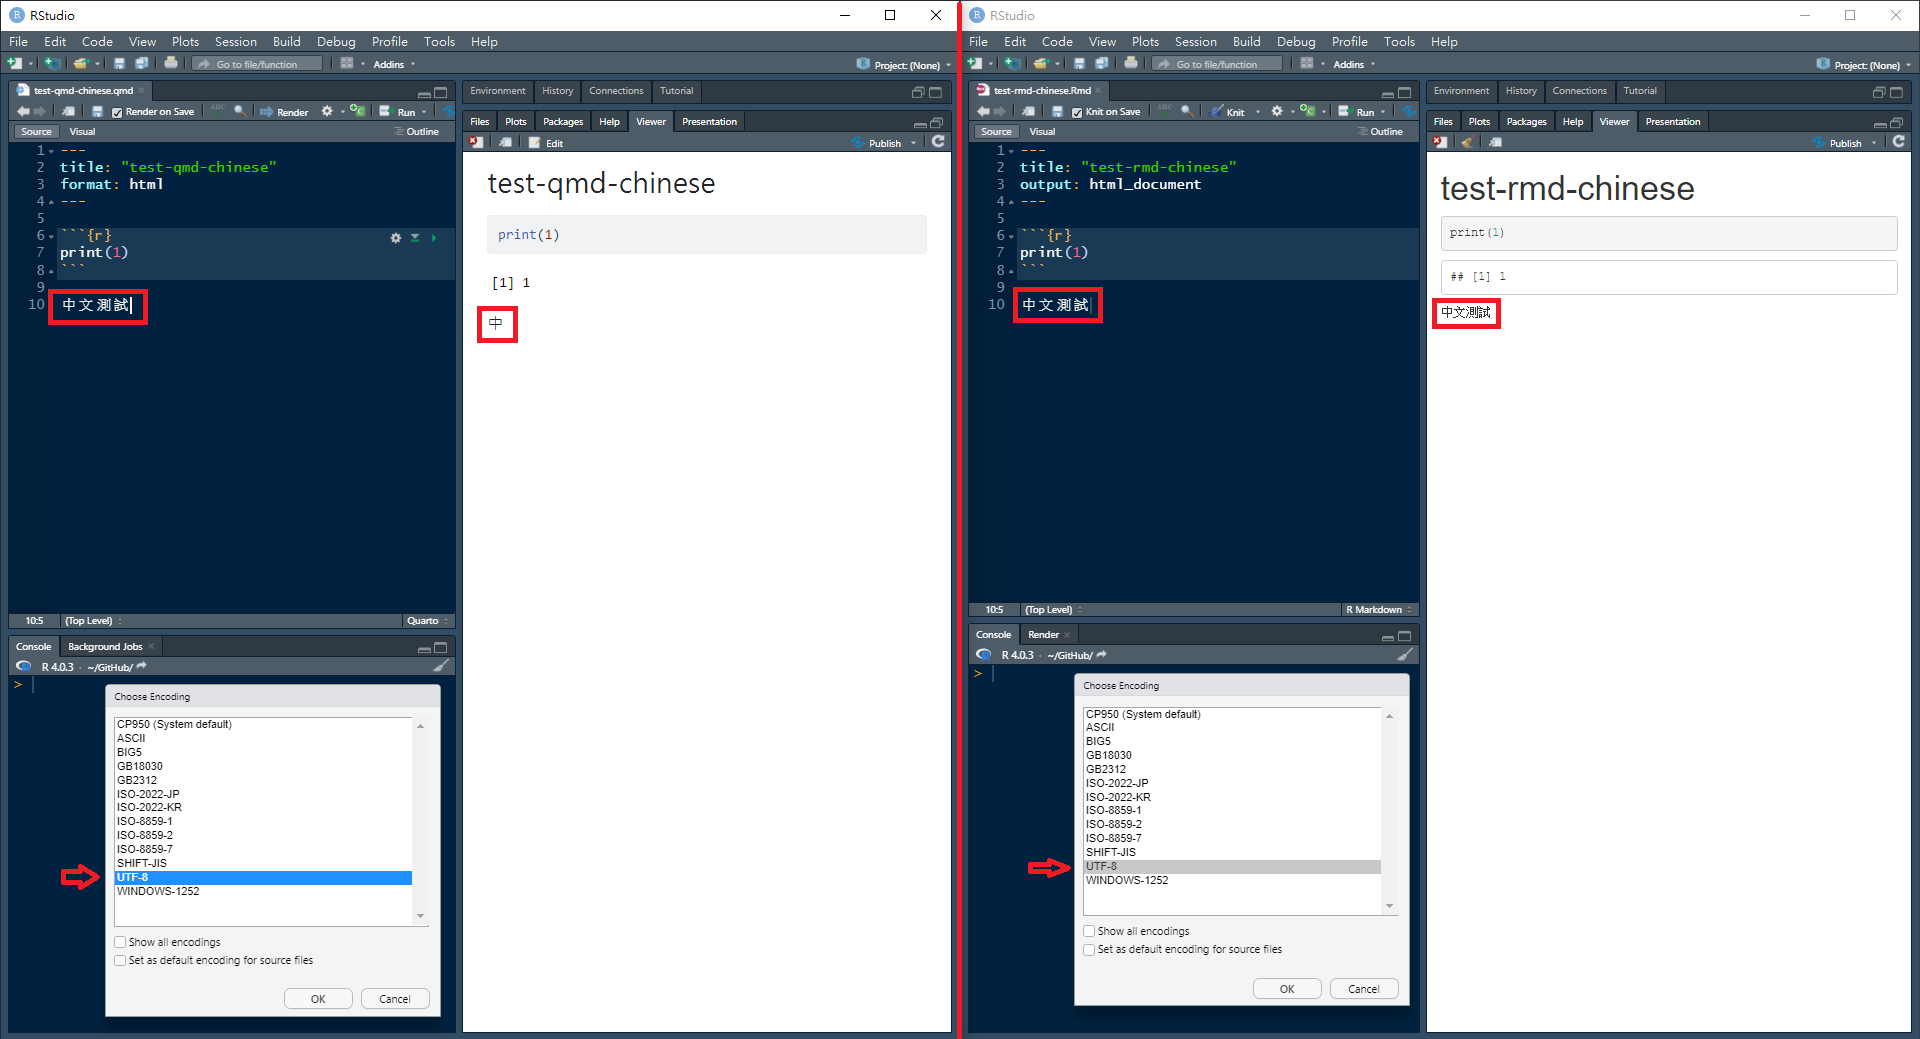
Task: Save all icon in right RStudio toolbar
Action: click(x=1102, y=63)
